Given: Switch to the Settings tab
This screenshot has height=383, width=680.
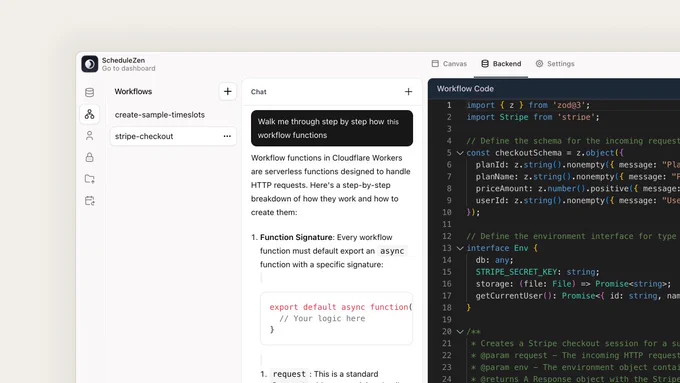Looking at the screenshot, I should (x=555, y=64).
